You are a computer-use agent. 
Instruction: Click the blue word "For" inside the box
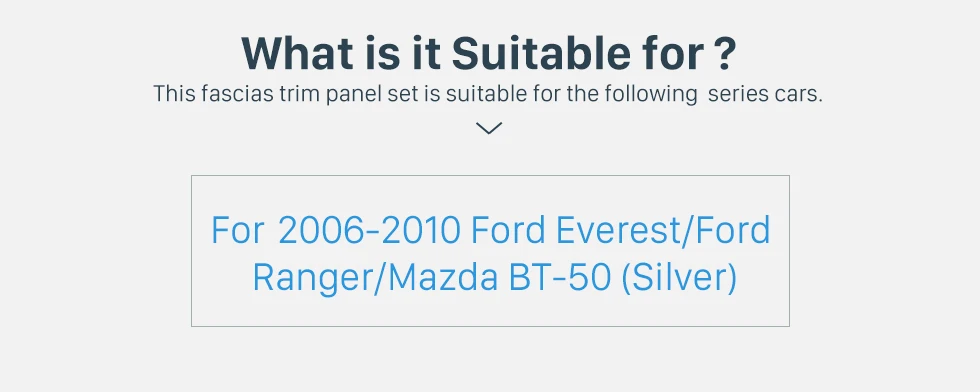(x=238, y=230)
